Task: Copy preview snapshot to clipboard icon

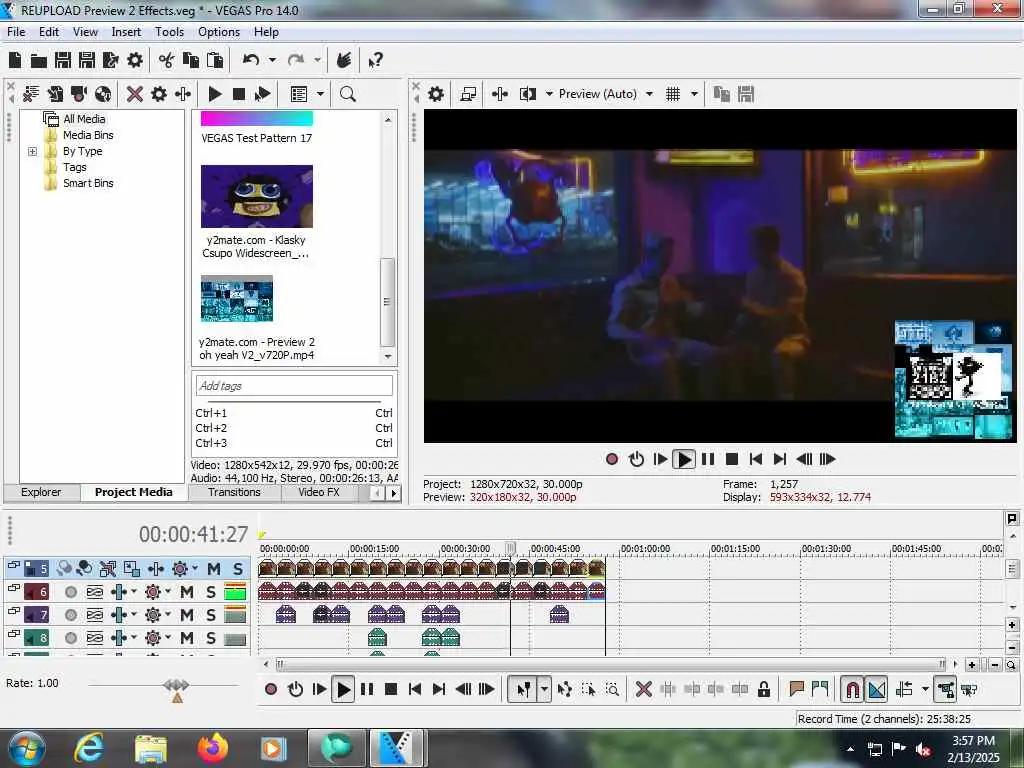Action: pos(722,94)
